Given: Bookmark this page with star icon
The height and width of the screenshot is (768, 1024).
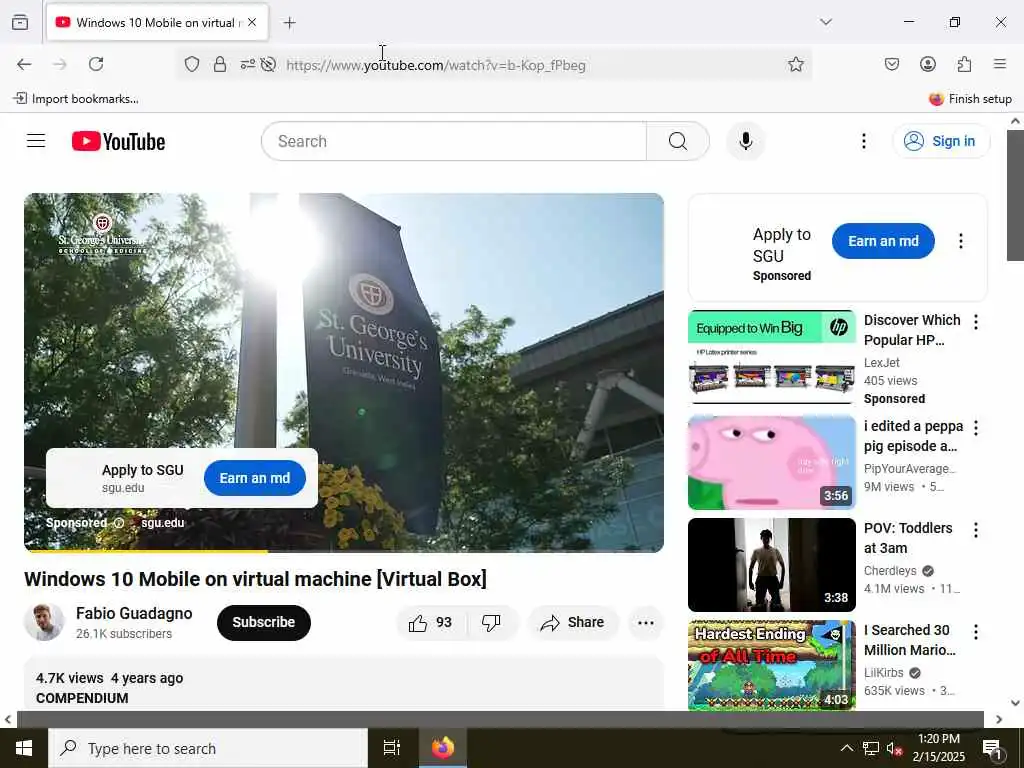Looking at the screenshot, I should point(795,64).
